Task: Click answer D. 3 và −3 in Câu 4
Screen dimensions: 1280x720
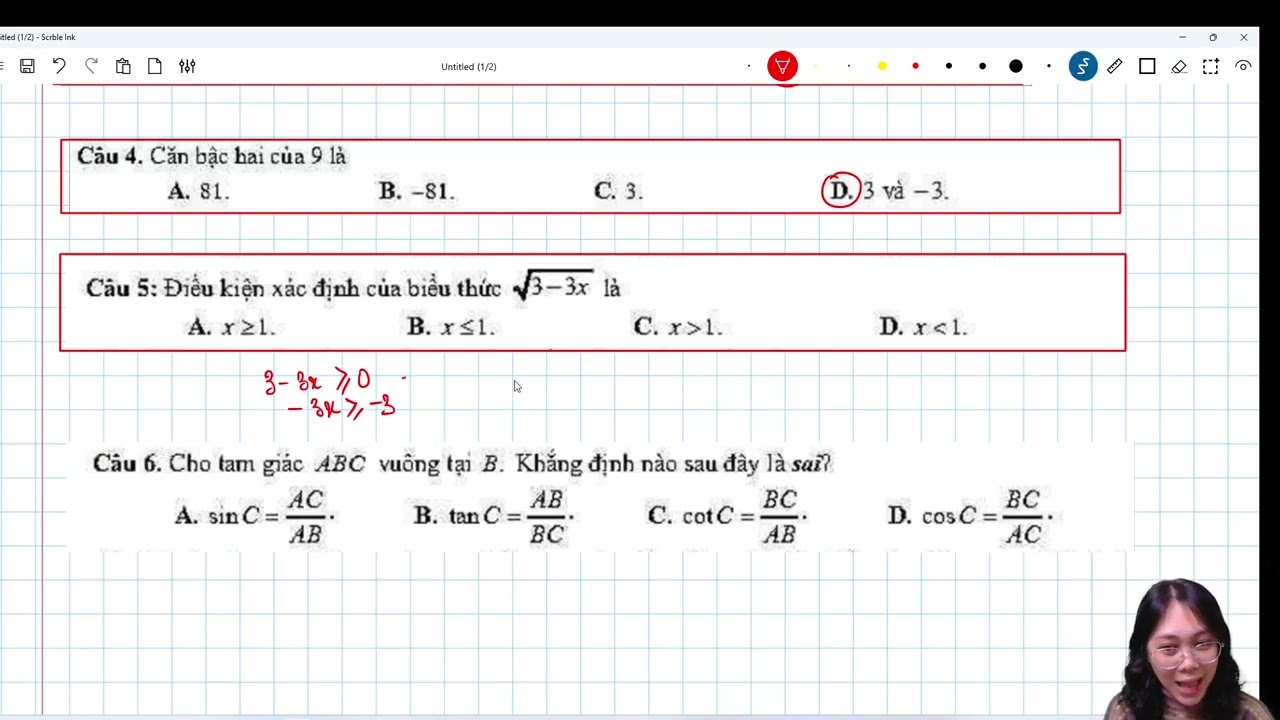Action: pos(886,191)
